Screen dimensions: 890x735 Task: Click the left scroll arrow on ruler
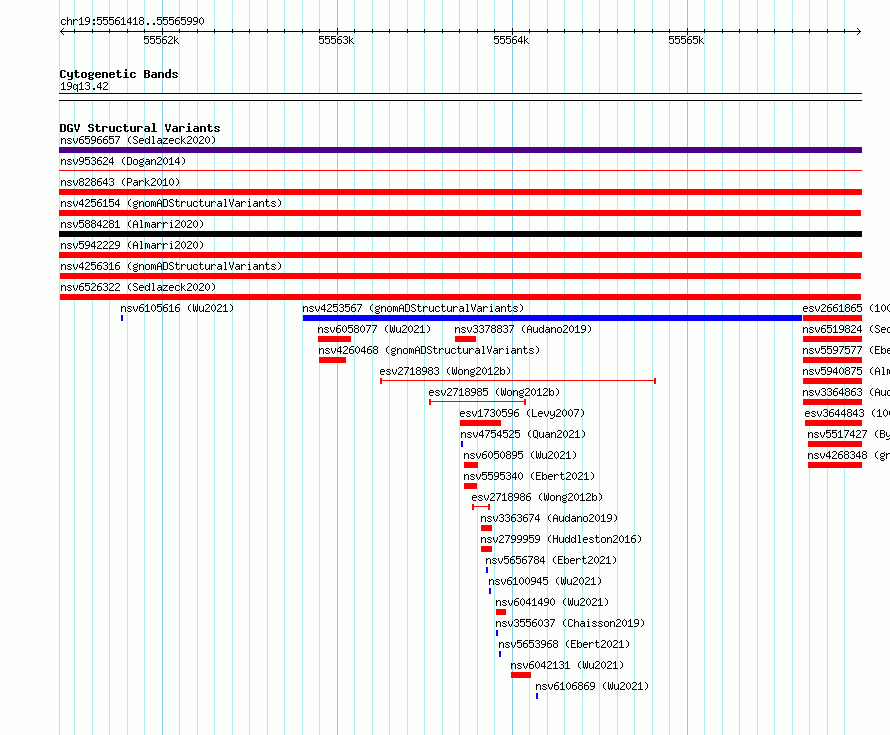tap(62, 32)
